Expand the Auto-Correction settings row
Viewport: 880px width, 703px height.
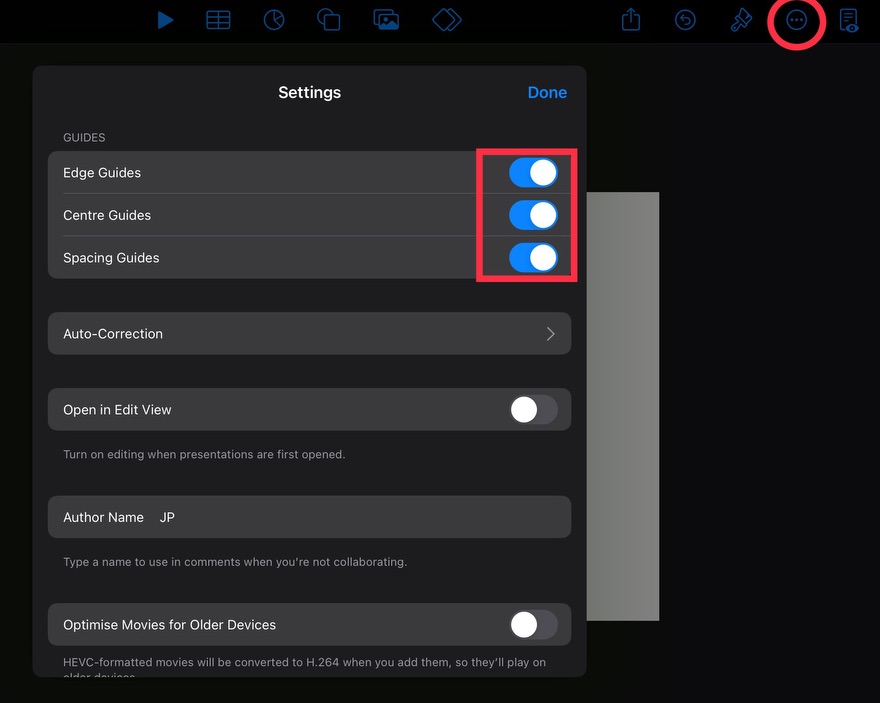(x=309, y=334)
